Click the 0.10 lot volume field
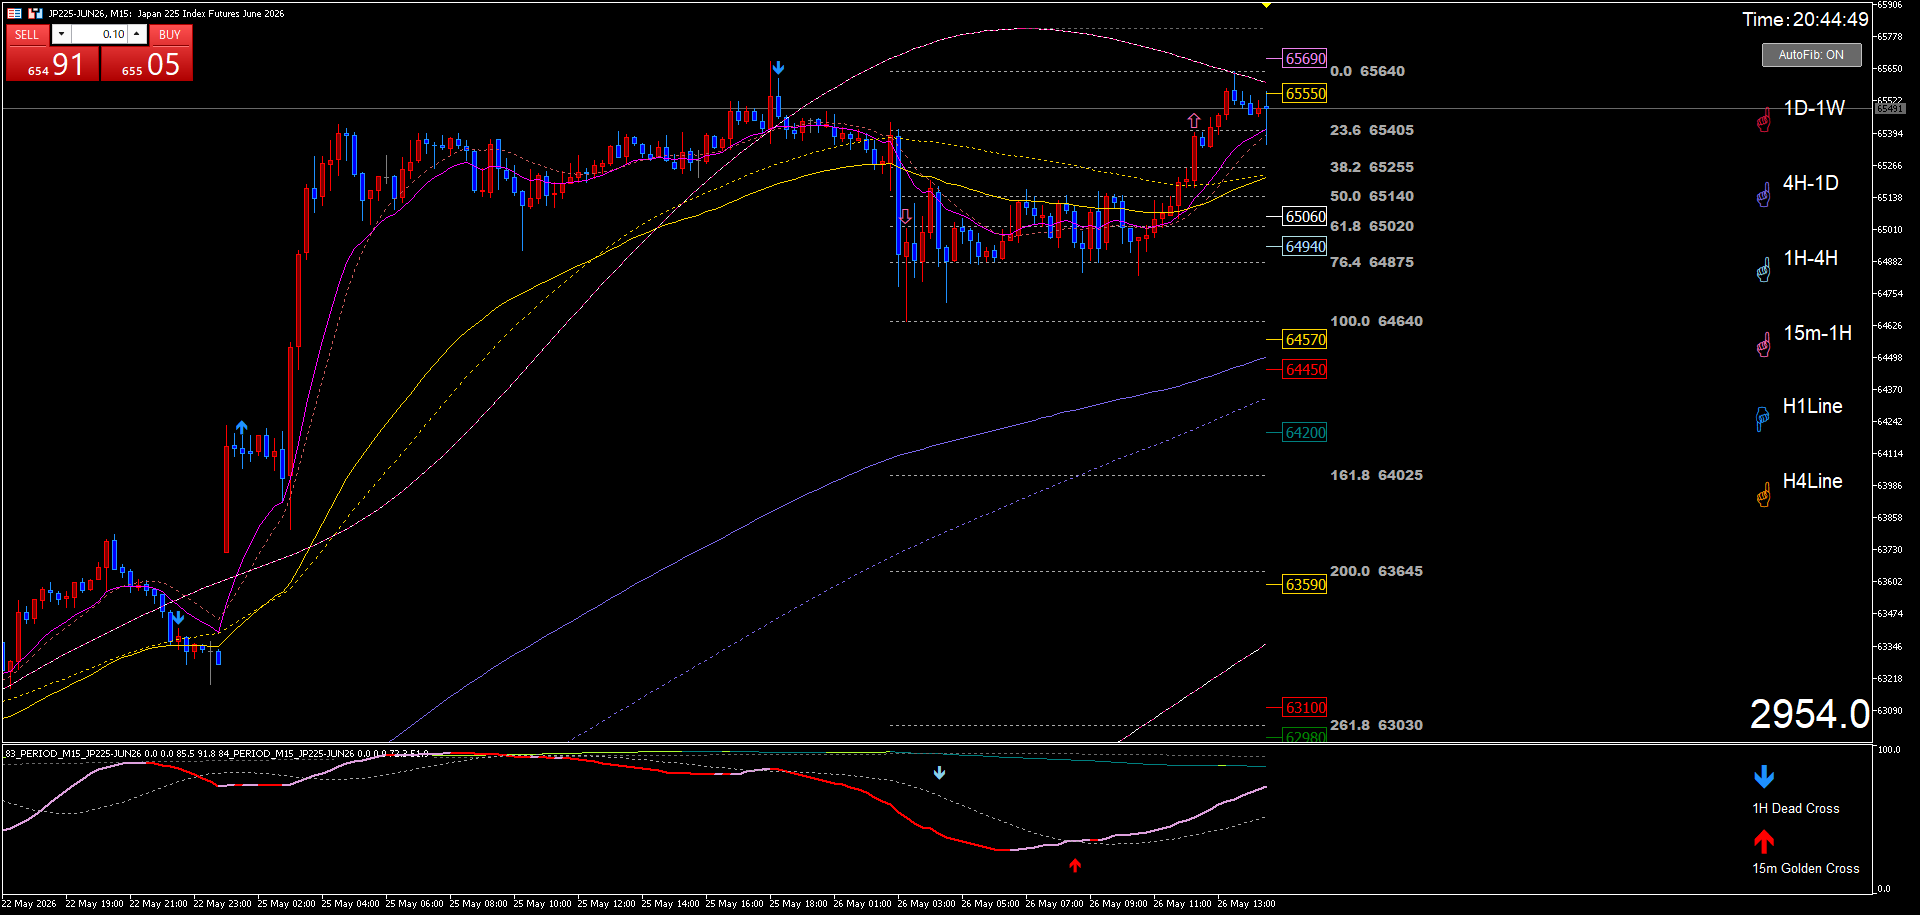This screenshot has height=915, width=1920. click(x=100, y=34)
